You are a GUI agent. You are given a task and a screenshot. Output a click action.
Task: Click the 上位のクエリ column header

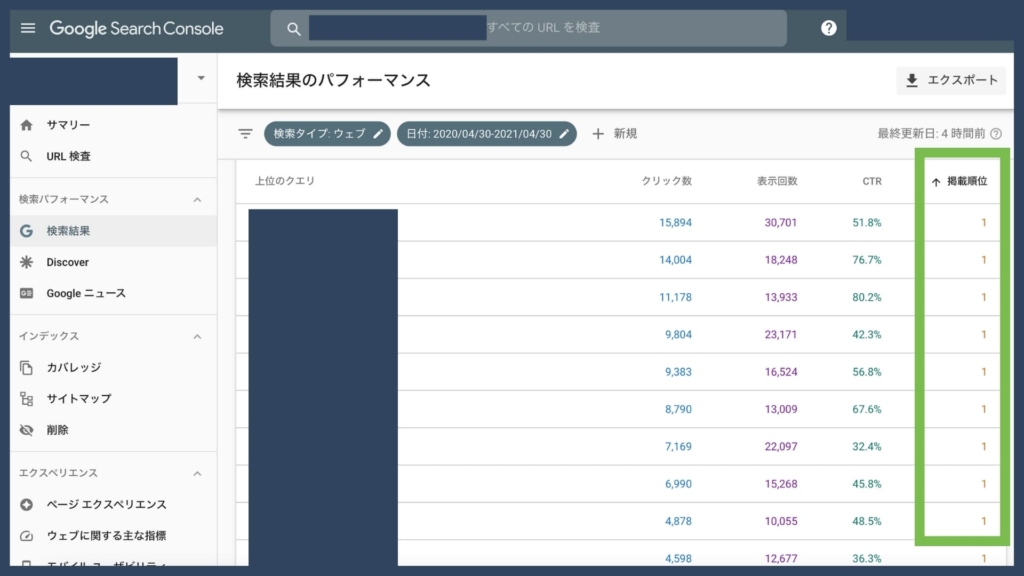285,181
